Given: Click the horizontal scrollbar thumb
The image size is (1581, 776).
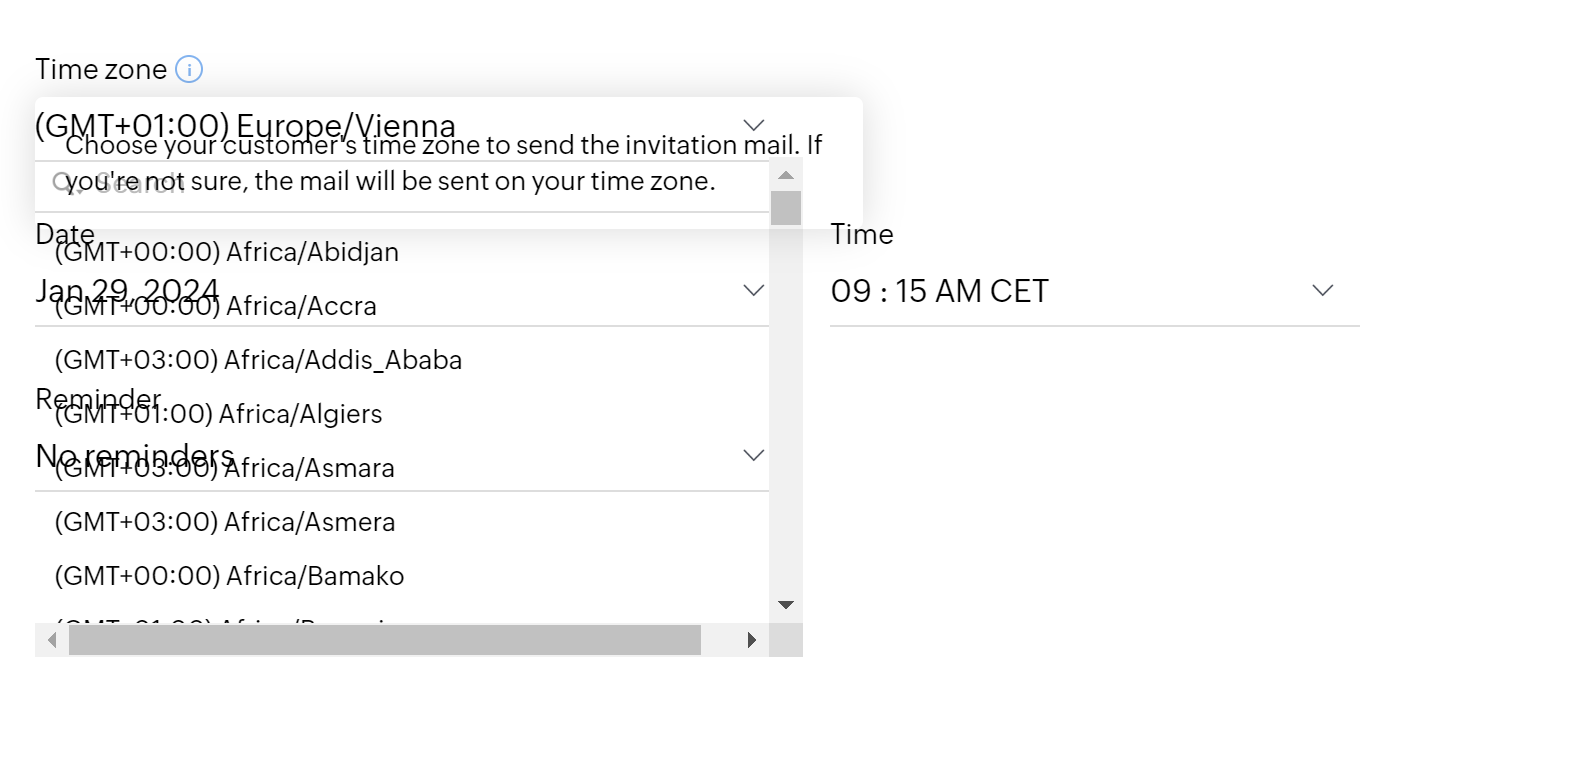Looking at the screenshot, I should (385, 640).
